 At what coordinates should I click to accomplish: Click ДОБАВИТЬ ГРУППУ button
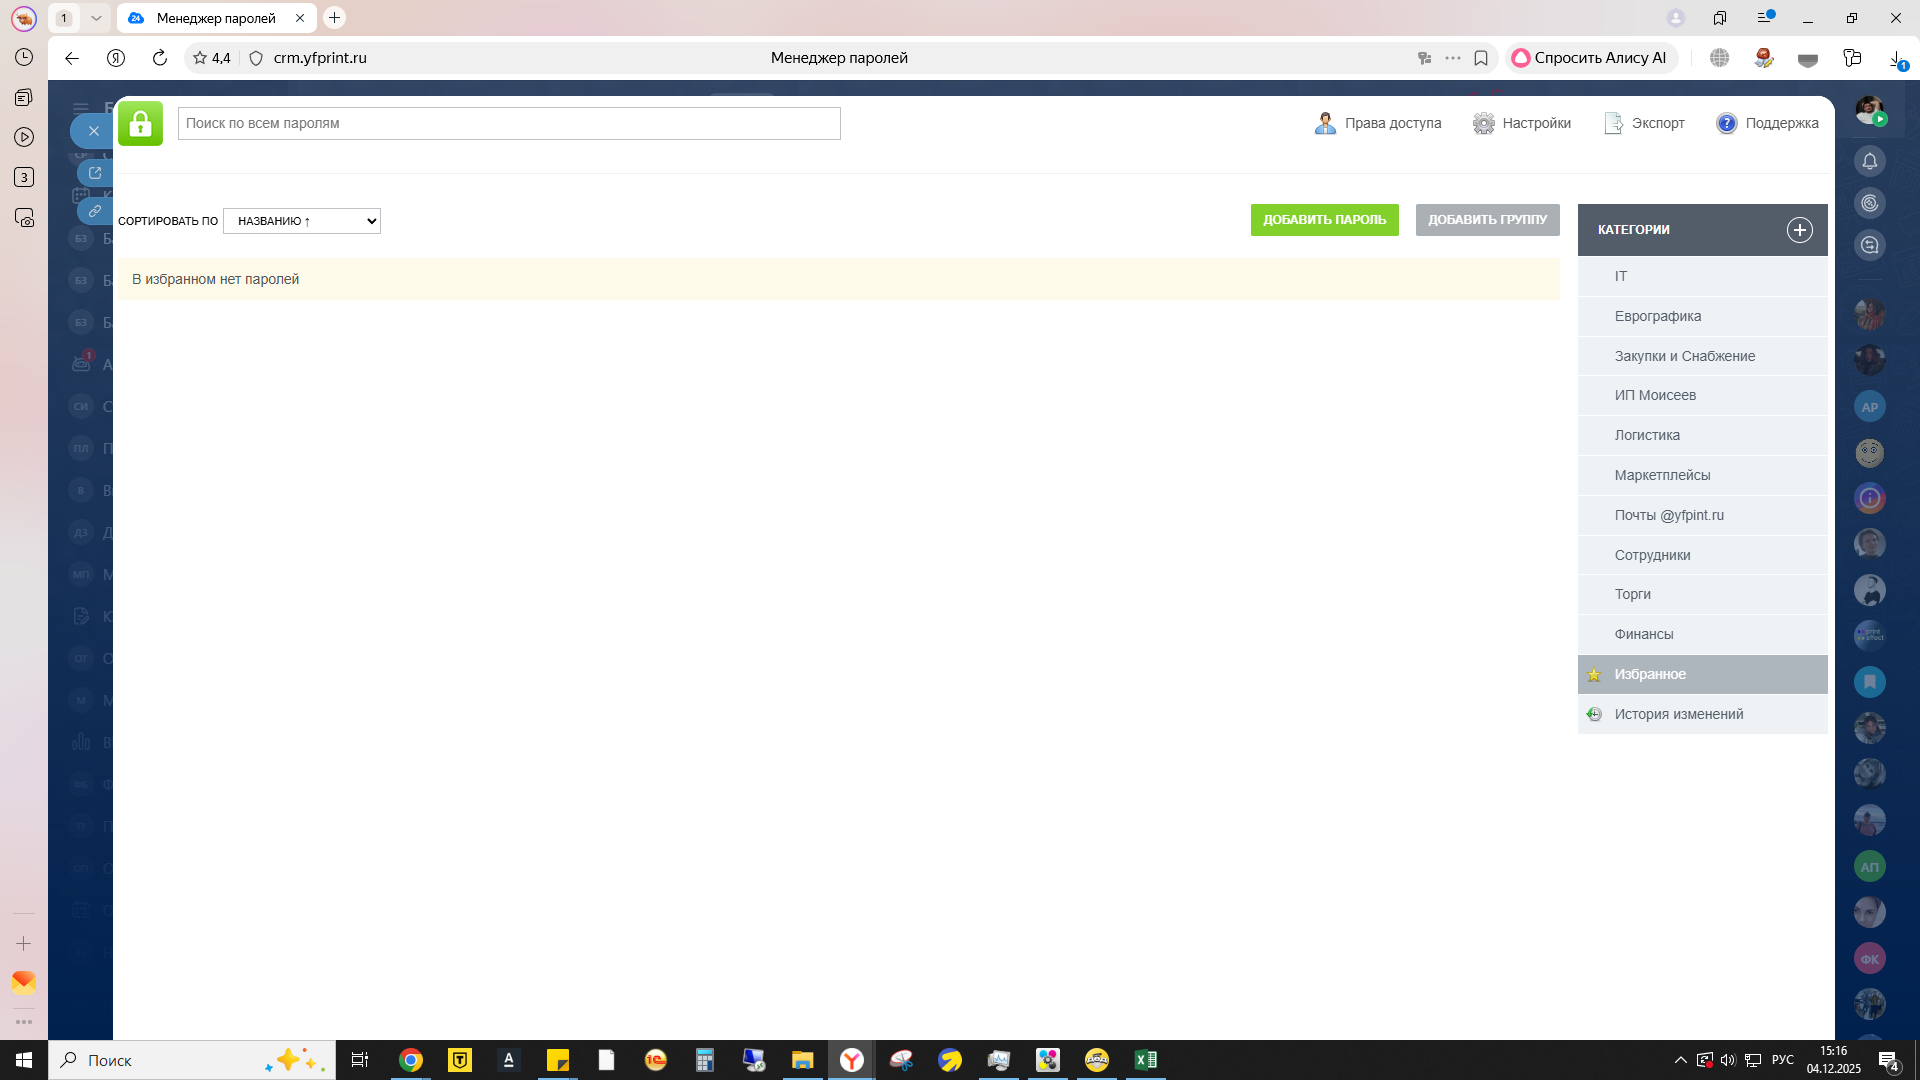click(x=1487, y=220)
